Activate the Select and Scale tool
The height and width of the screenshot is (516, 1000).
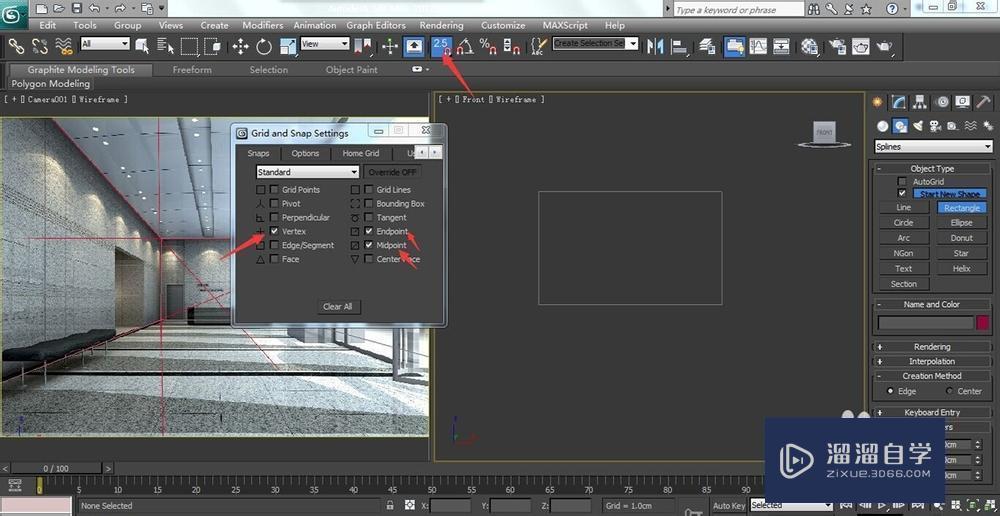(x=288, y=46)
